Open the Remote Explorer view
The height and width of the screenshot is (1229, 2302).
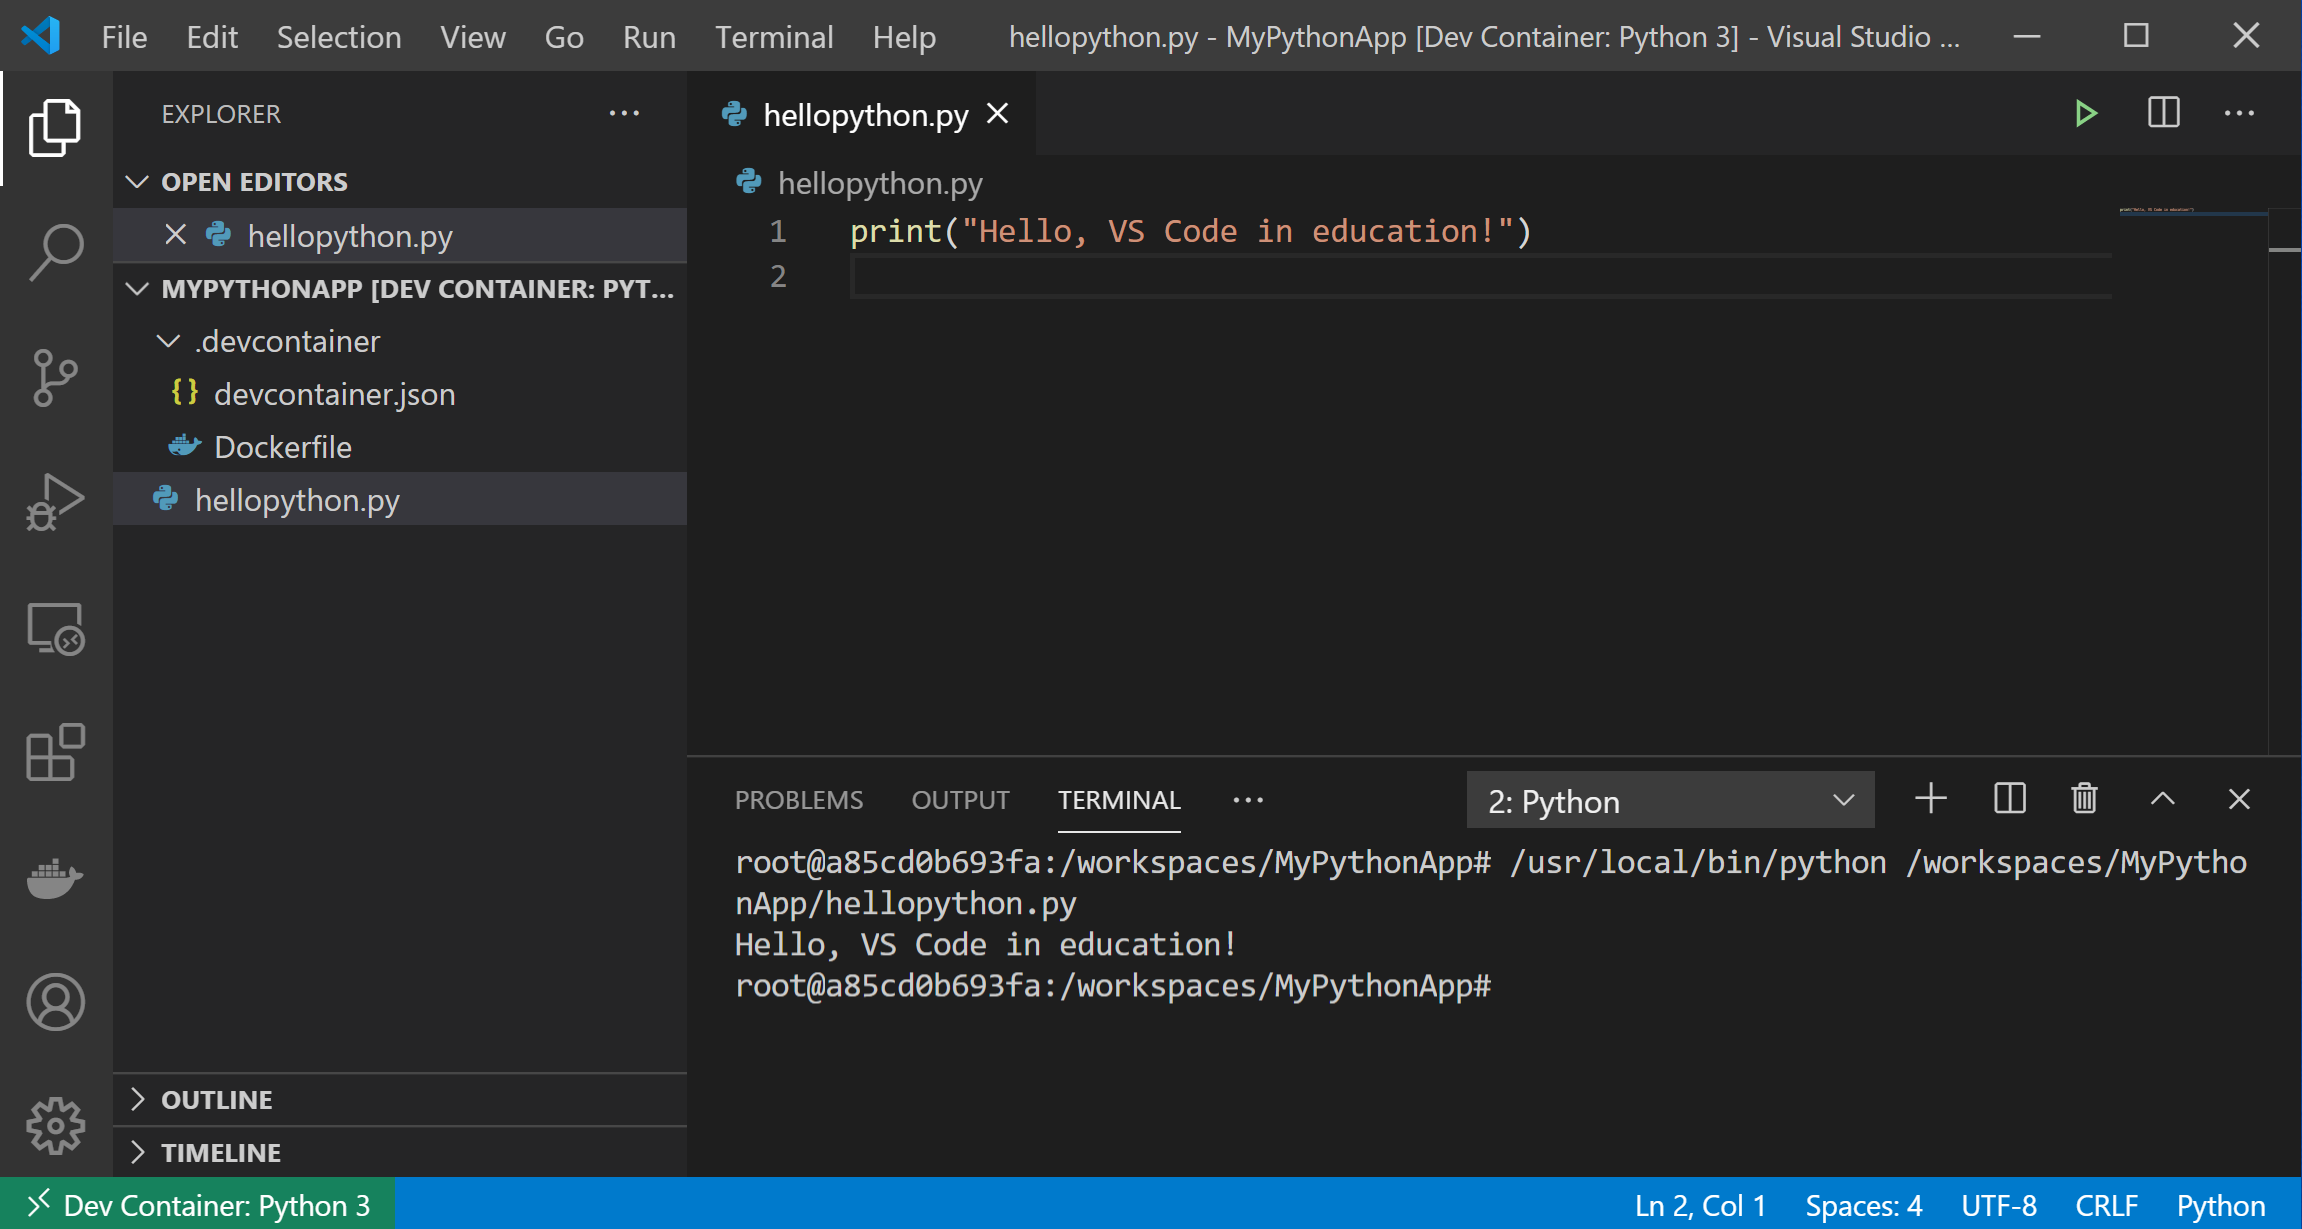55,628
